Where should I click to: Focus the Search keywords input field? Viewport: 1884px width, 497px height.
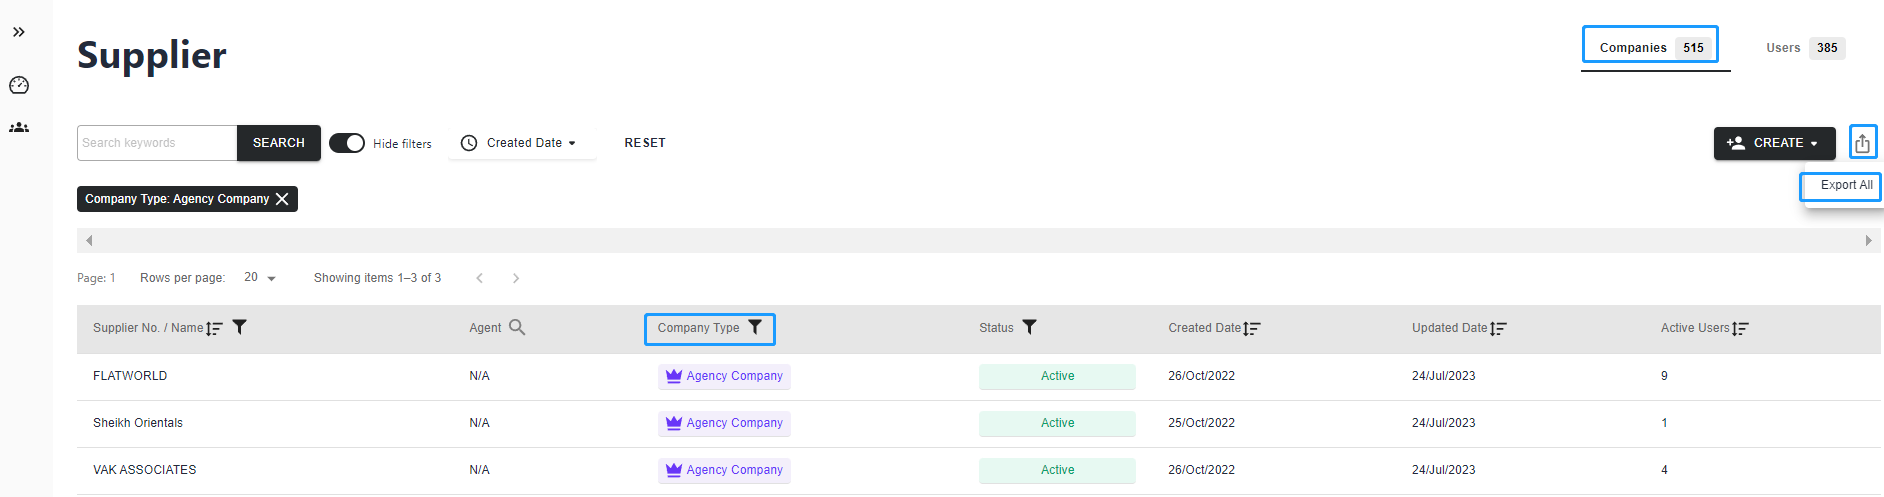157,143
